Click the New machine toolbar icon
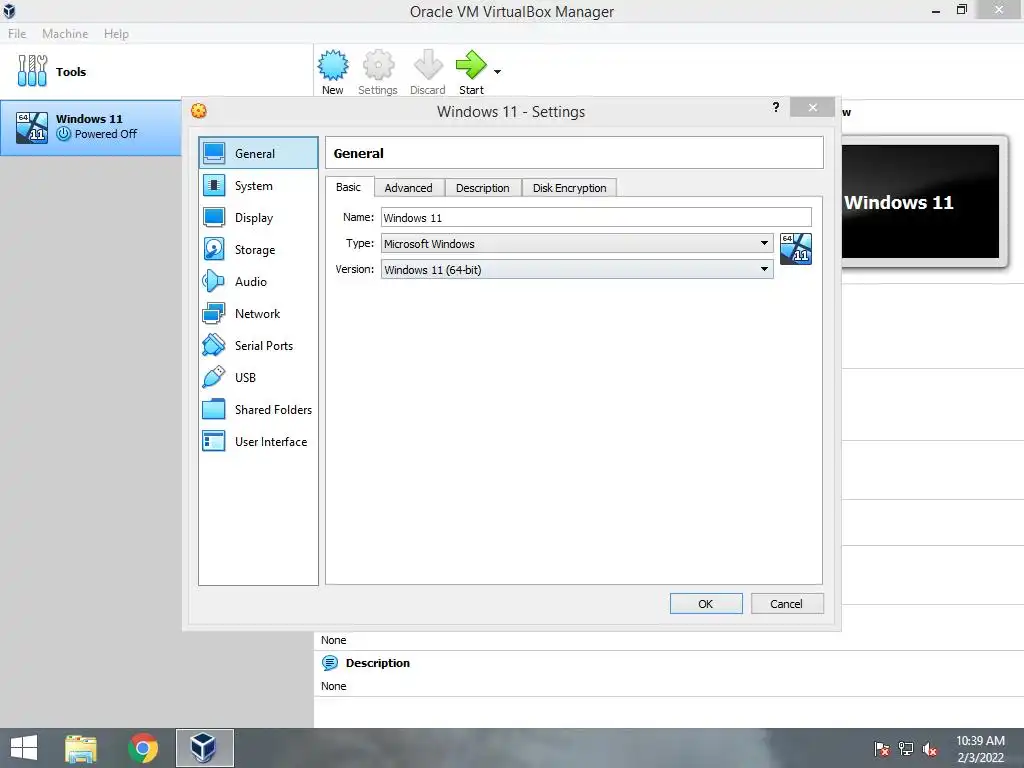Screen dimensions: 1024x768 point(332,65)
